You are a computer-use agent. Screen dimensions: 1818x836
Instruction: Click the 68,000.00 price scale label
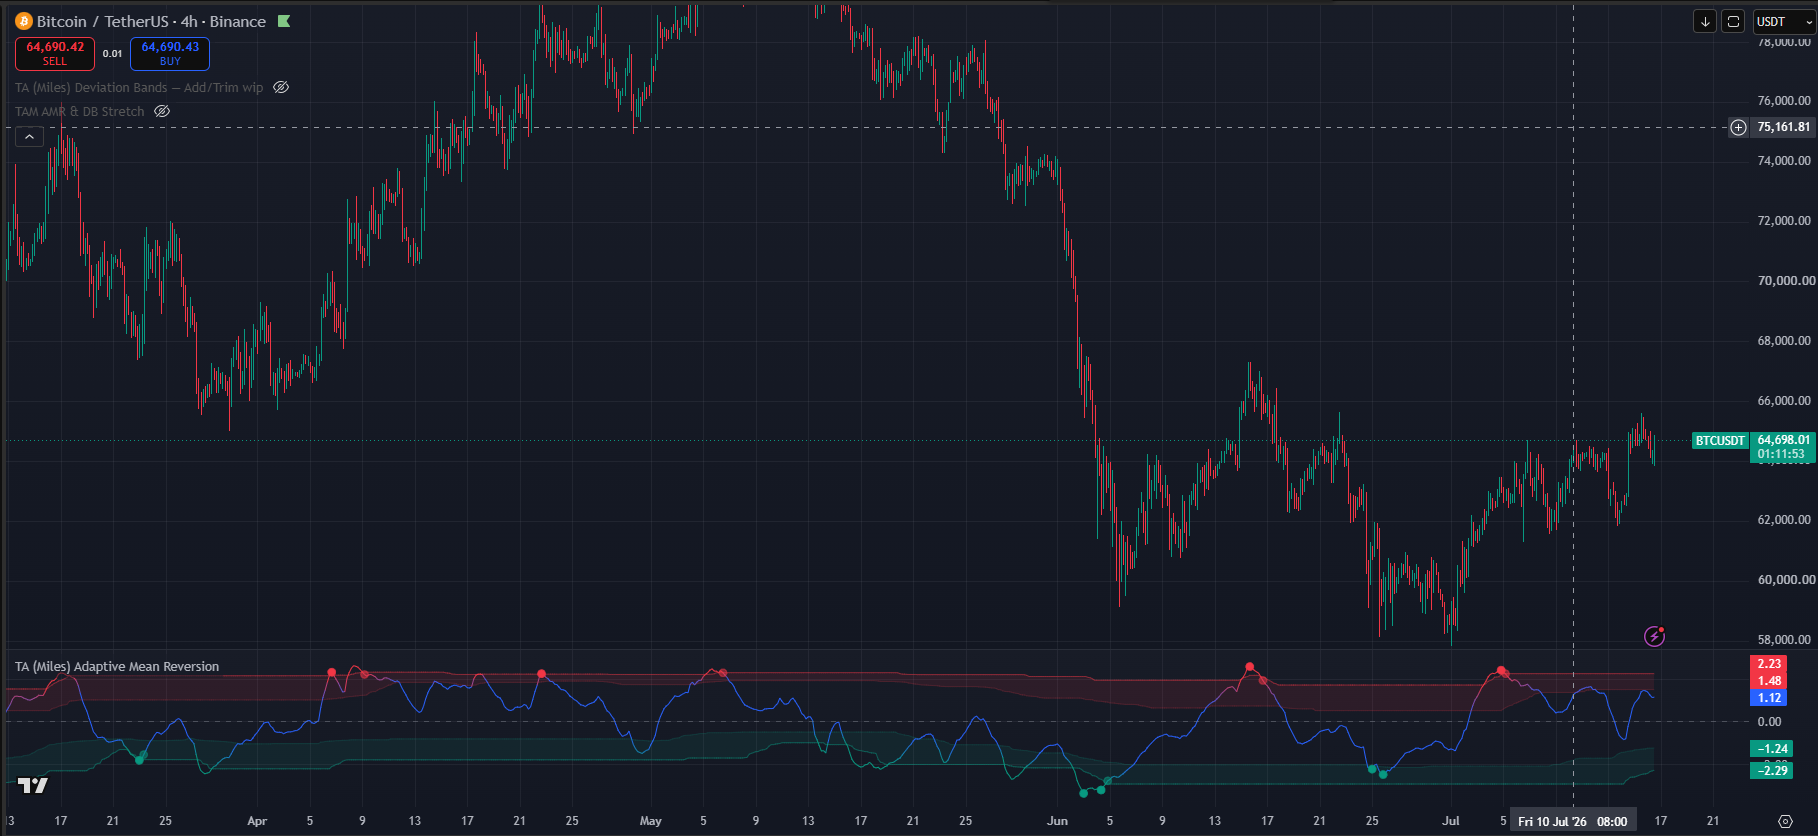coord(1784,341)
